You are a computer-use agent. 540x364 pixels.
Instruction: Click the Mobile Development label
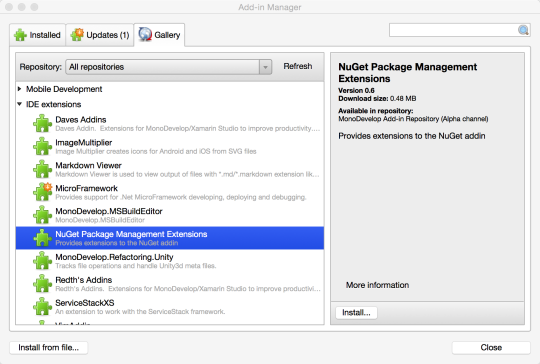tap(64, 89)
